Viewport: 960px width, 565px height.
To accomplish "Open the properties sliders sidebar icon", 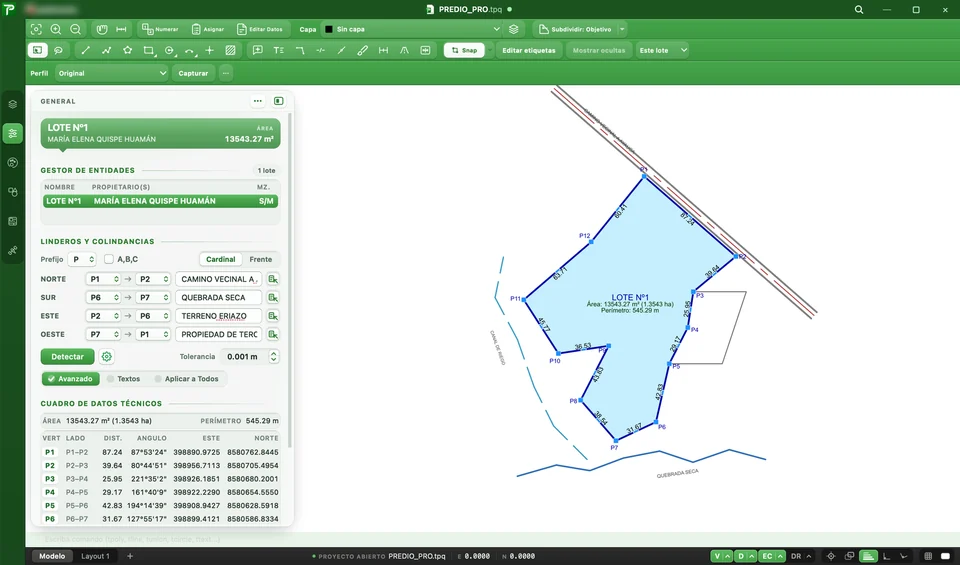I will click(x=13, y=133).
